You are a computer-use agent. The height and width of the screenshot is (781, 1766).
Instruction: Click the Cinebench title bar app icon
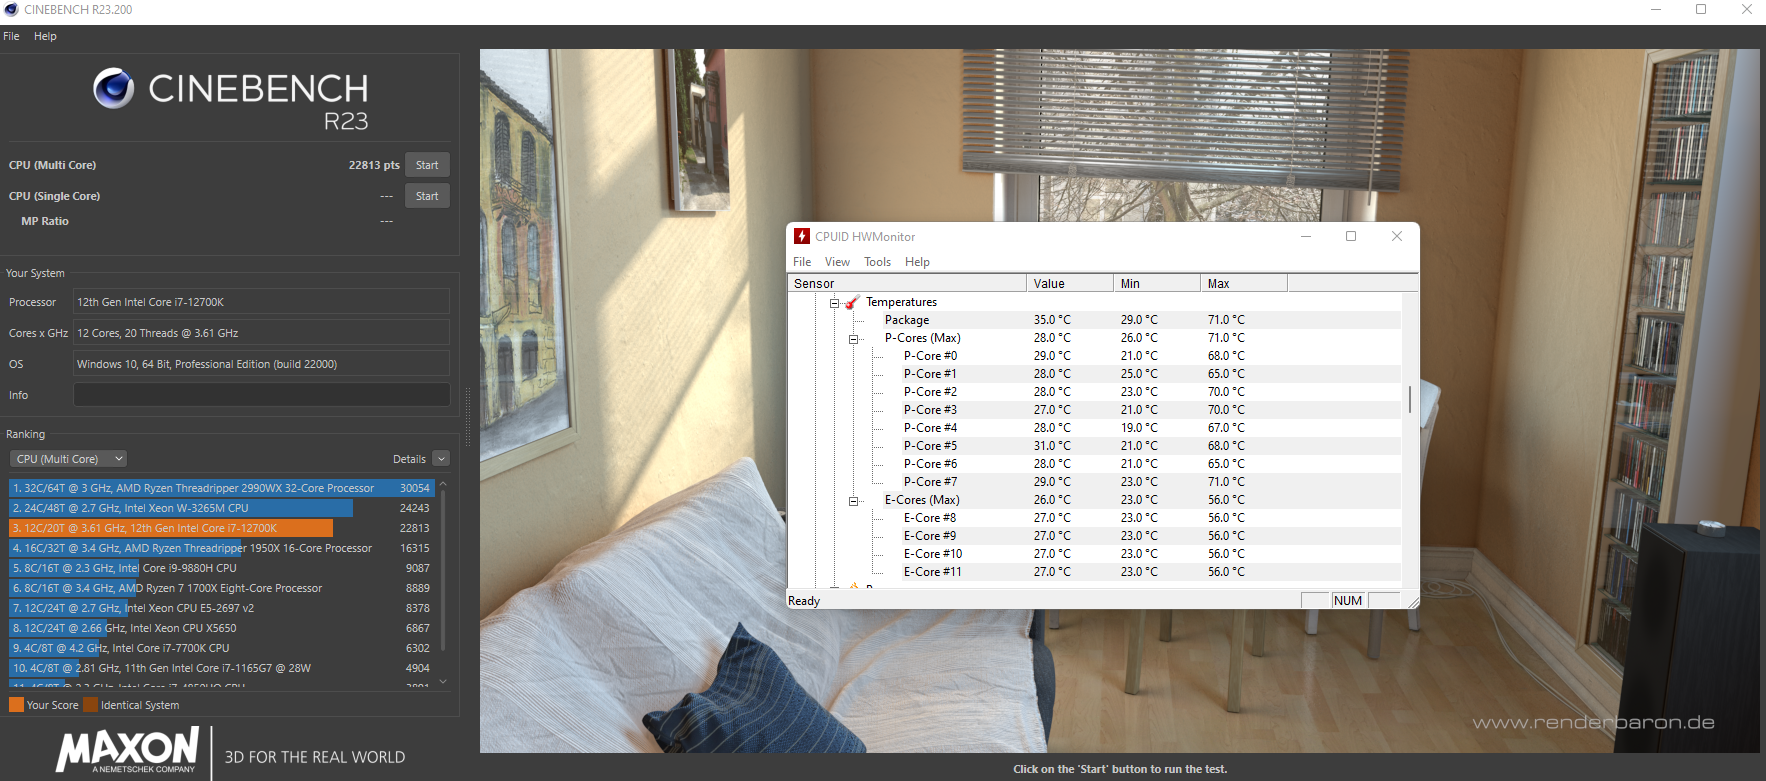click(11, 10)
